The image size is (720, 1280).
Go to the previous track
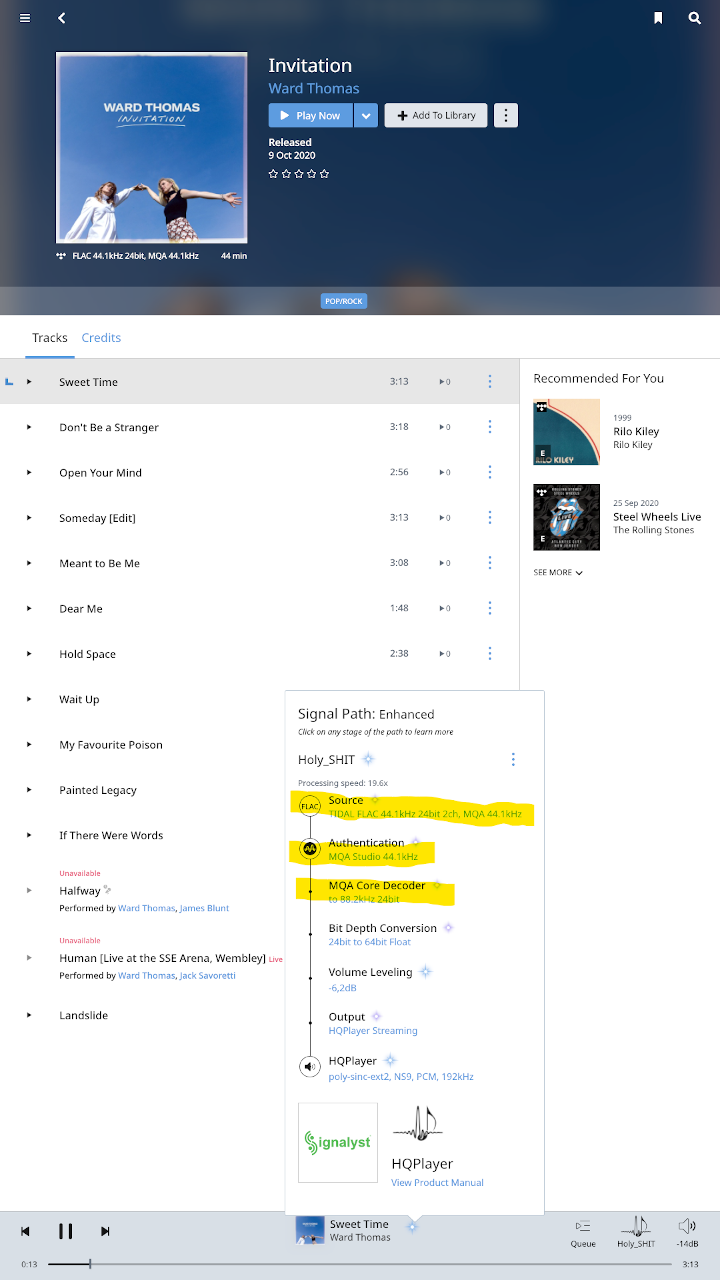tap(26, 1231)
